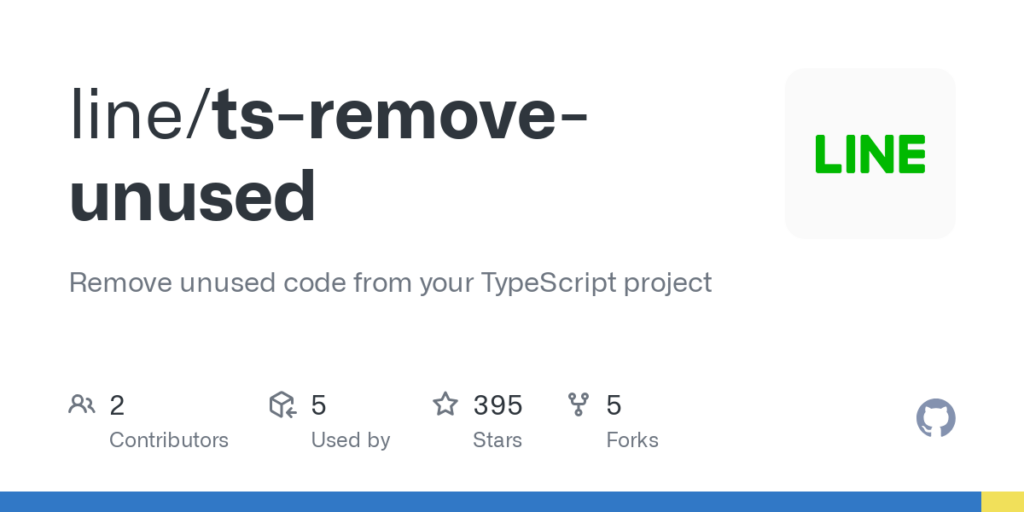Viewport: 1024px width, 512px height.
Task: Click the word "unused" in the title
Action: (192, 194)
